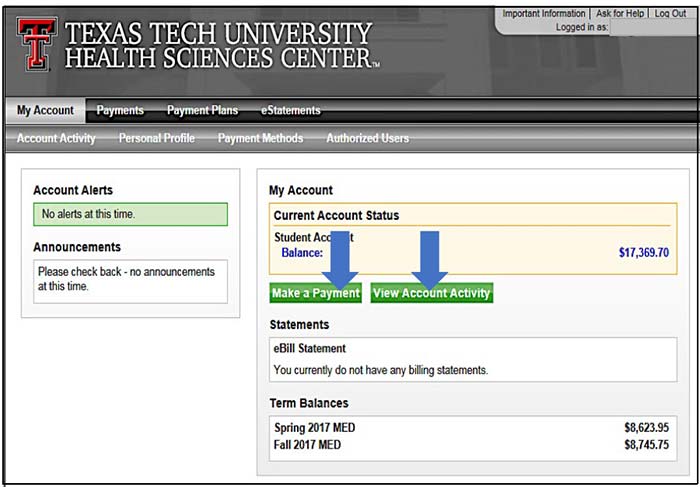This screenshot has width=700, height=487.
Task: Click the View Account Activity button
Action: (432, 293)
